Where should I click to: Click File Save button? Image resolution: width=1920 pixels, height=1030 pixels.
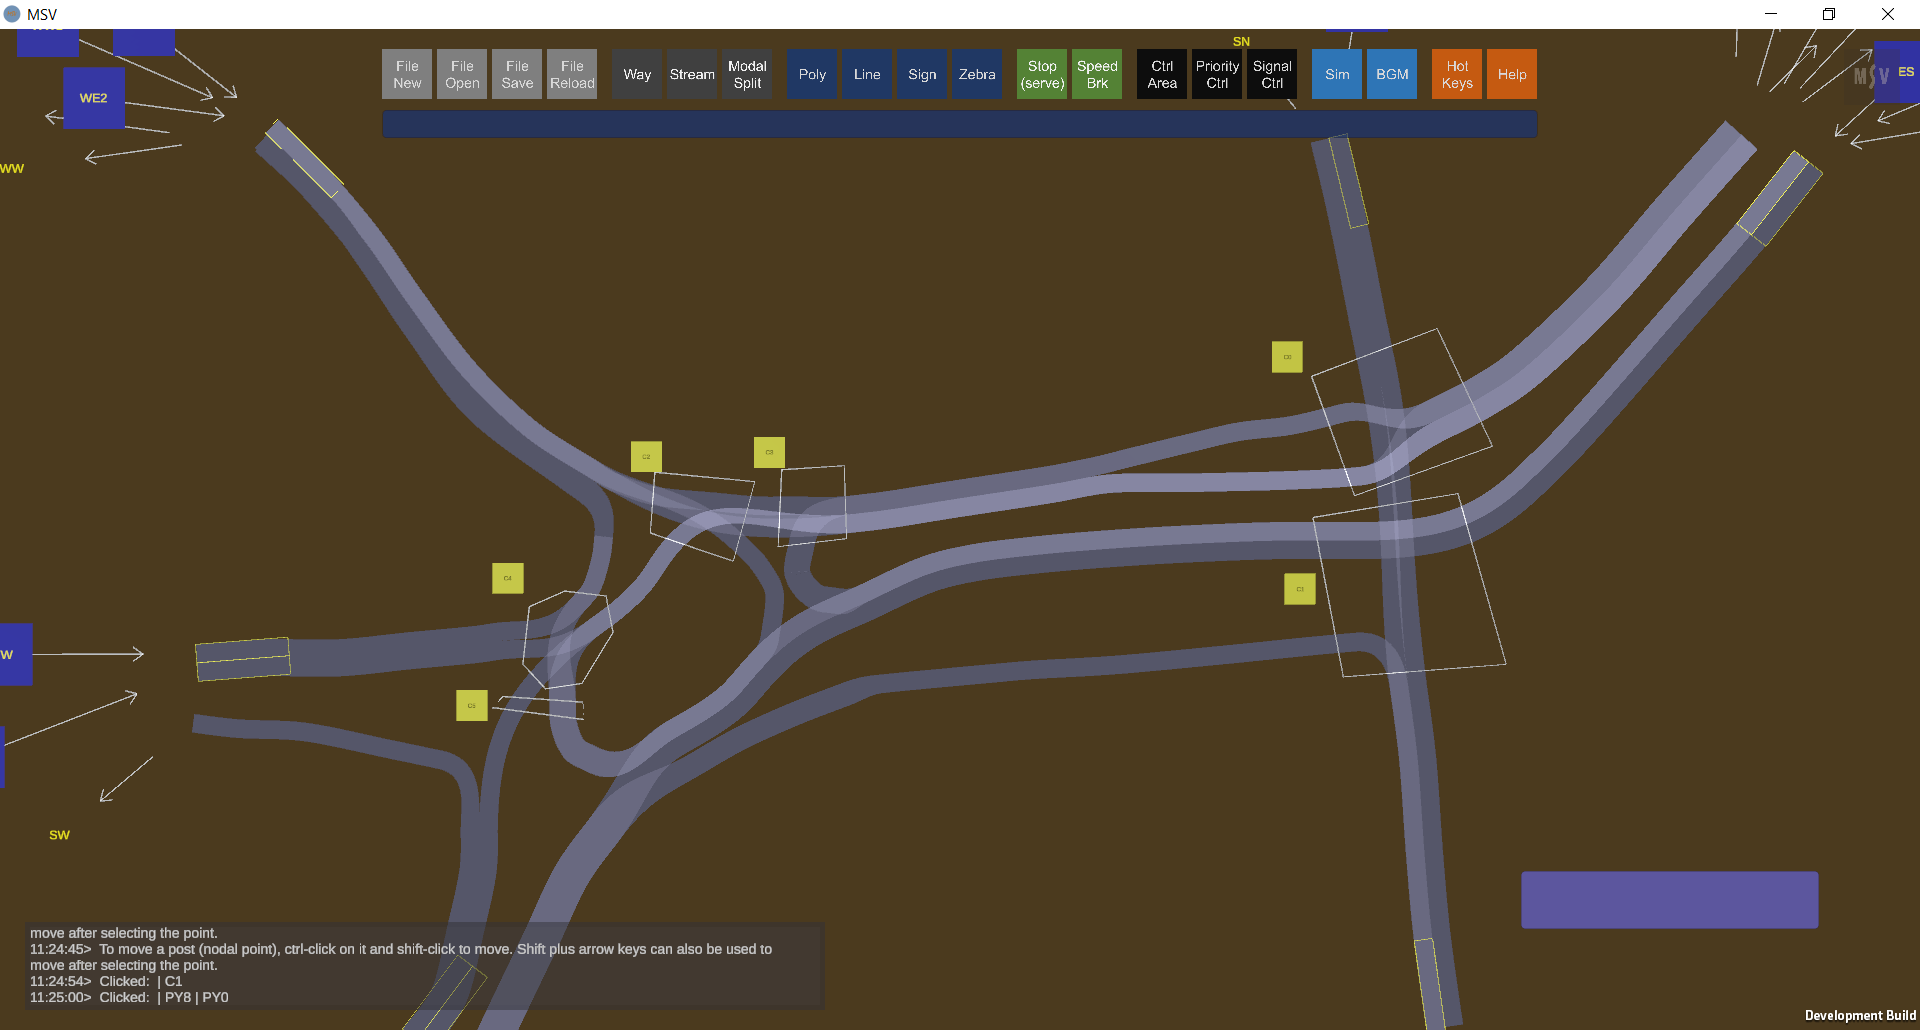point(517,74)
